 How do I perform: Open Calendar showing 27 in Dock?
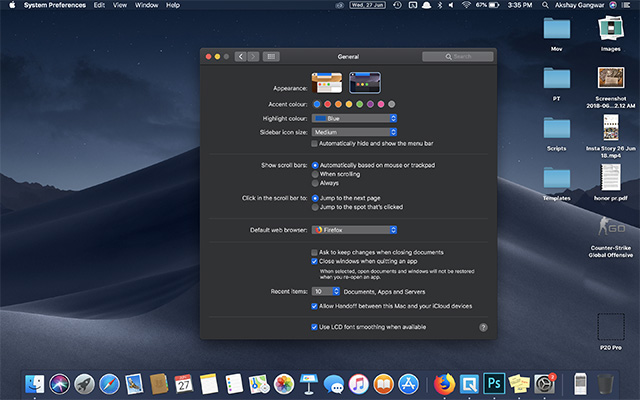pyautogui.click(x=184, y=384)
